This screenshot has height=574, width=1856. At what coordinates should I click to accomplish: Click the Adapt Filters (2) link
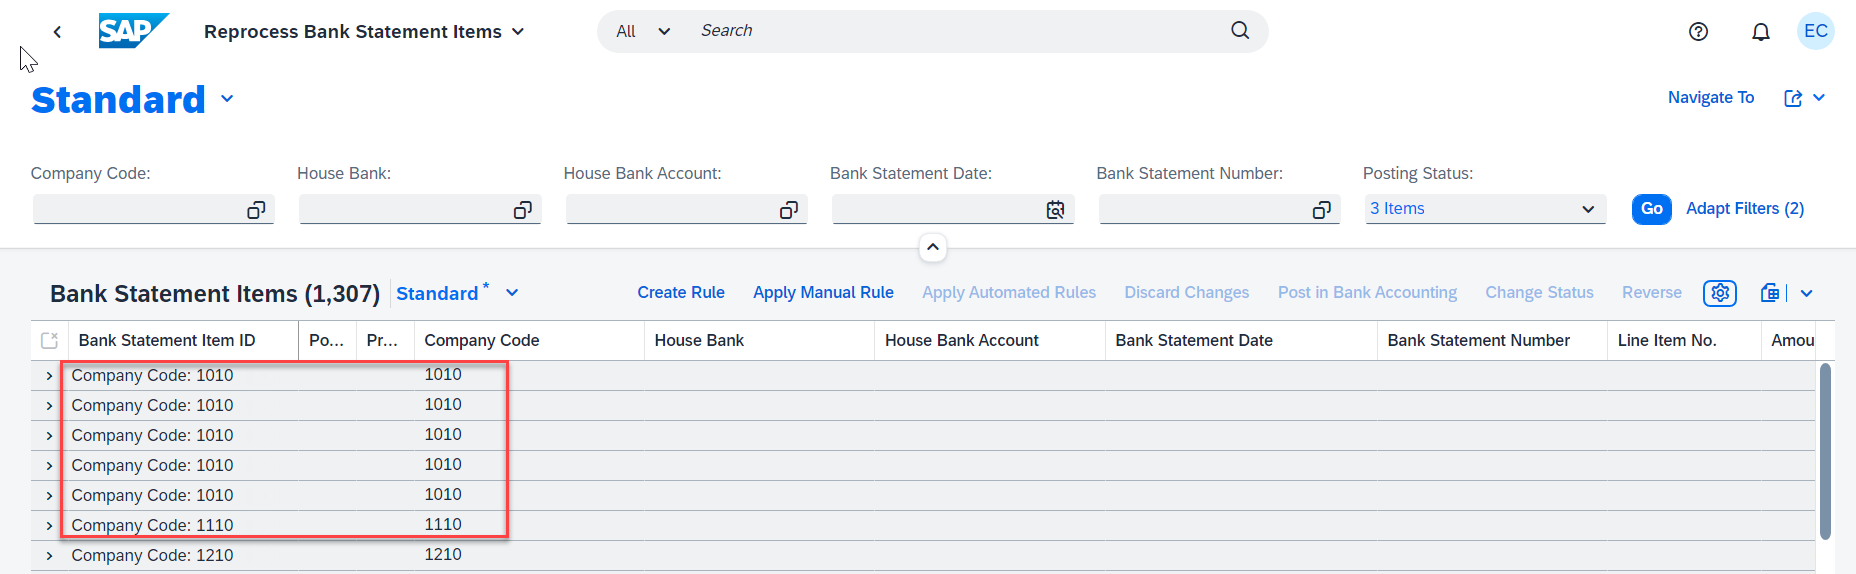[1745, 209]
